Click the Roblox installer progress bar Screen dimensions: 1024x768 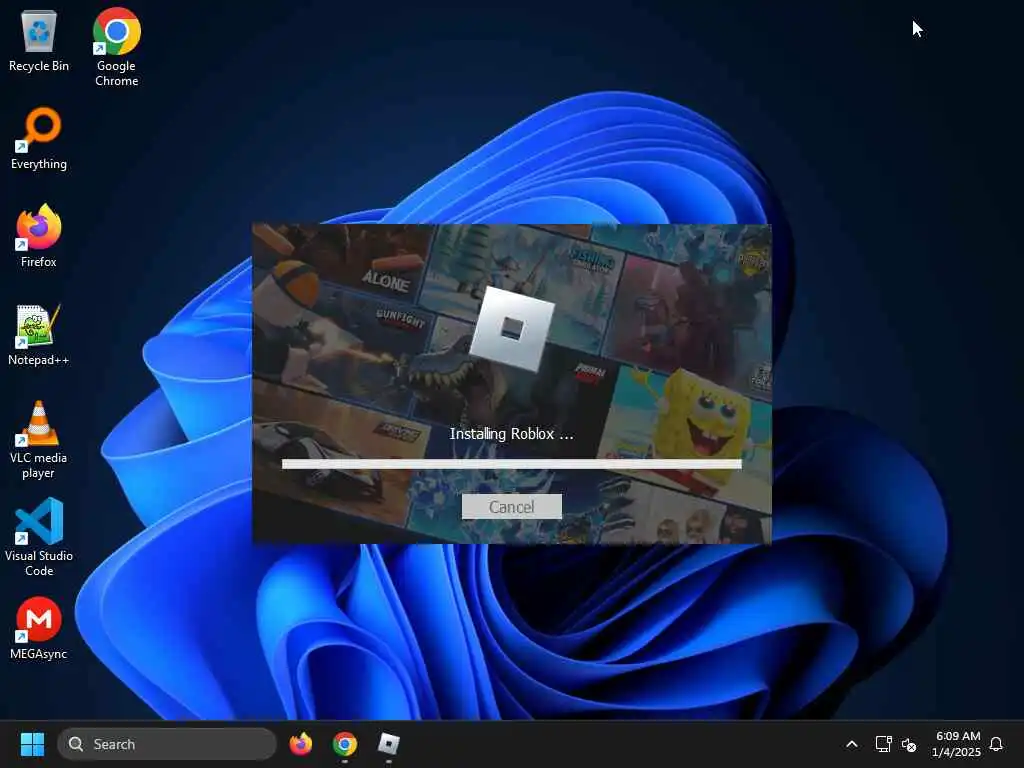[511, 464]
